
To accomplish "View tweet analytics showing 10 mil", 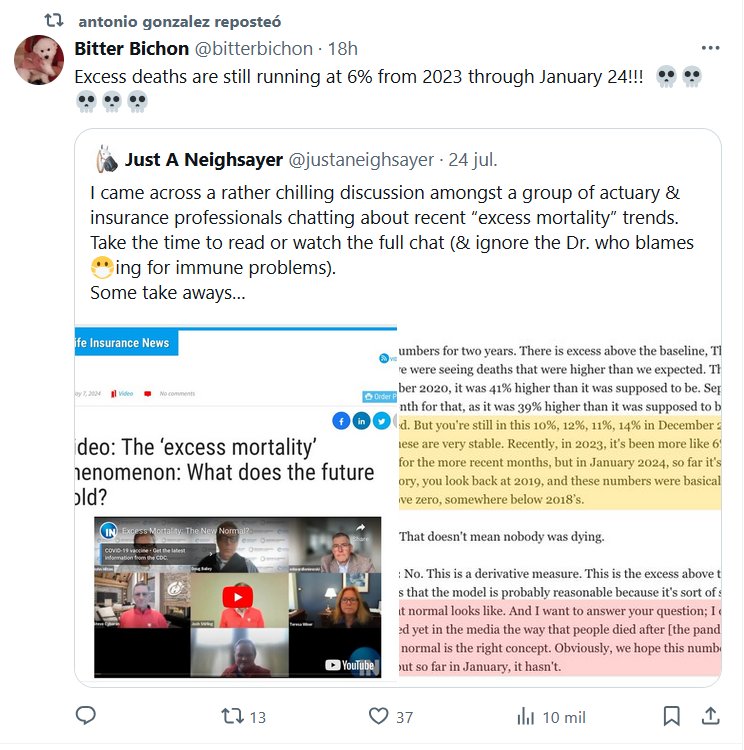I will coord(526,716).
